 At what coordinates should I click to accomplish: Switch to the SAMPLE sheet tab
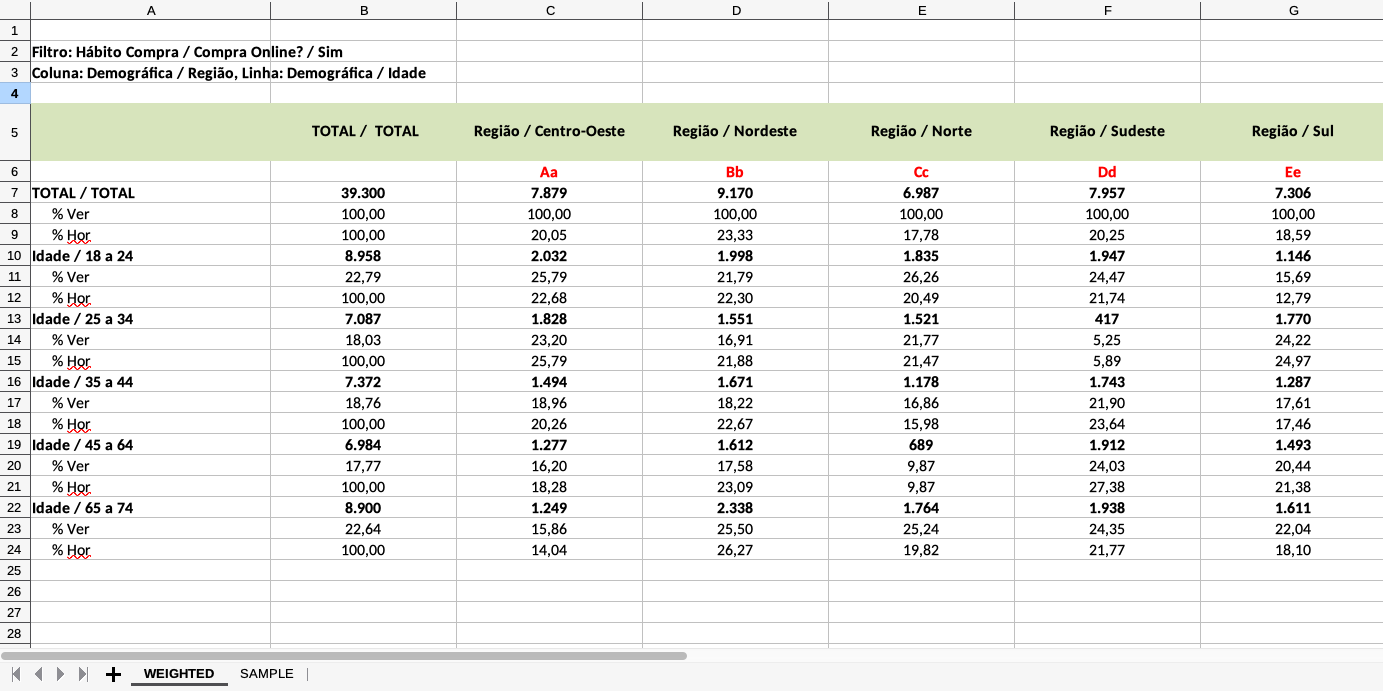[x=267, y=674]
